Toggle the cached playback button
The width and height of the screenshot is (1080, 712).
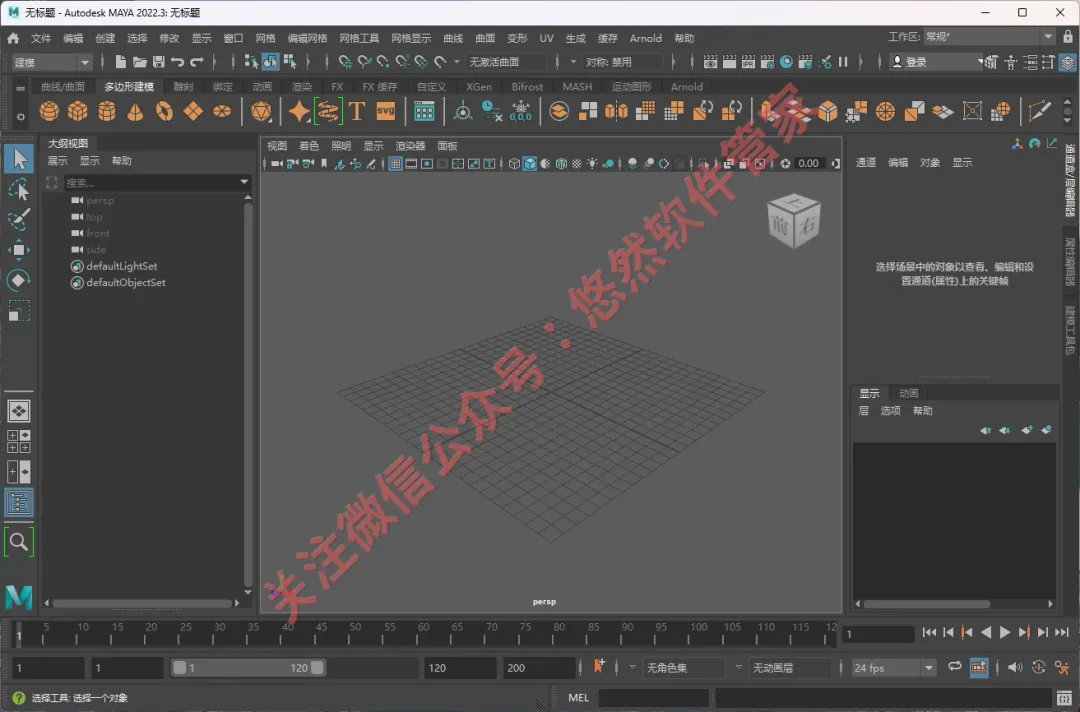(979, 667)
